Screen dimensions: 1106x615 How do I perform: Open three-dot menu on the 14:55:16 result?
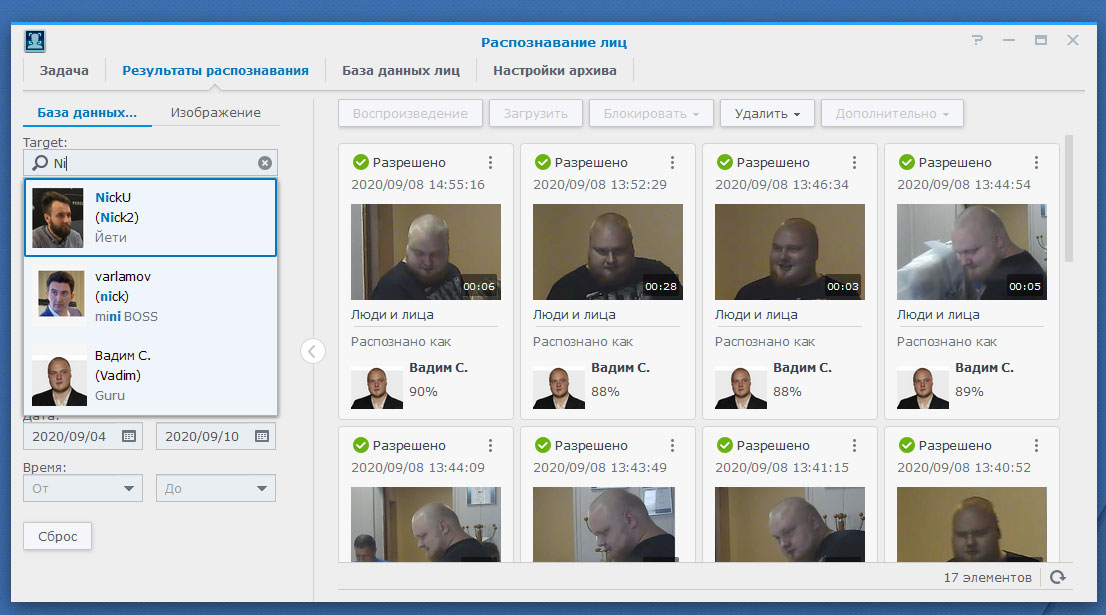(x=490, y=163)
